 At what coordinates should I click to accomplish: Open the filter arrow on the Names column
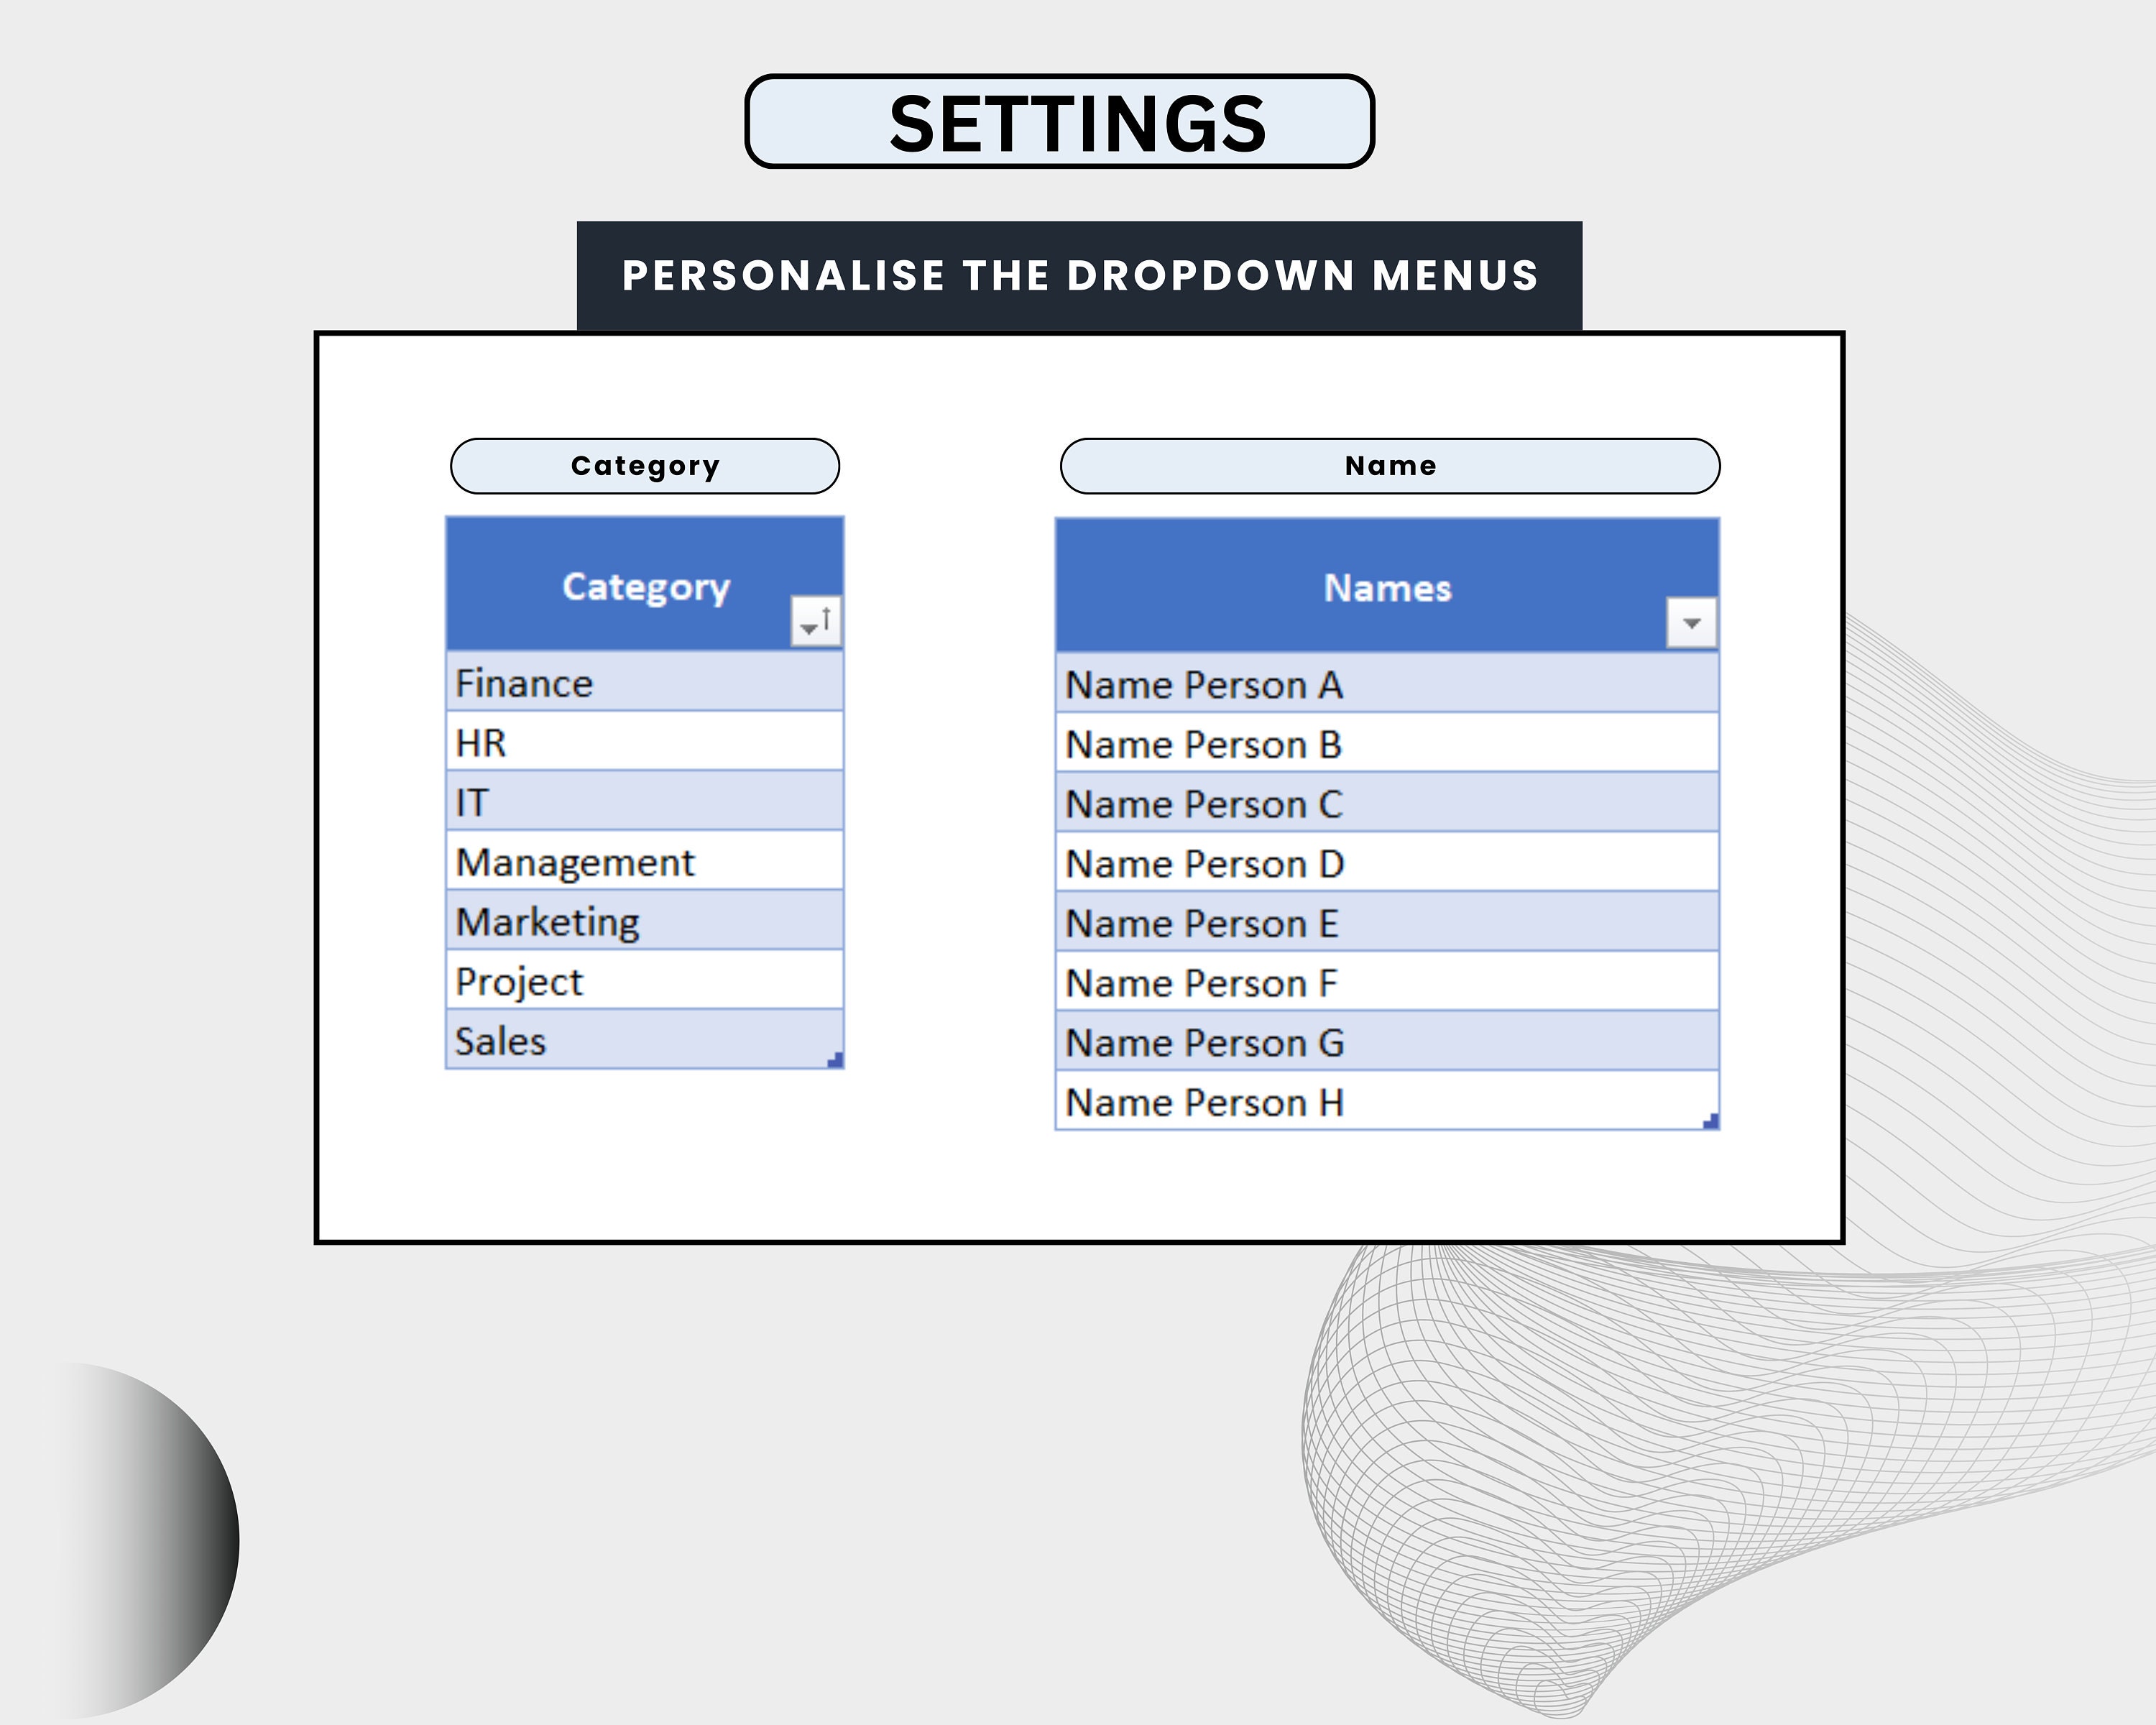1690,624
